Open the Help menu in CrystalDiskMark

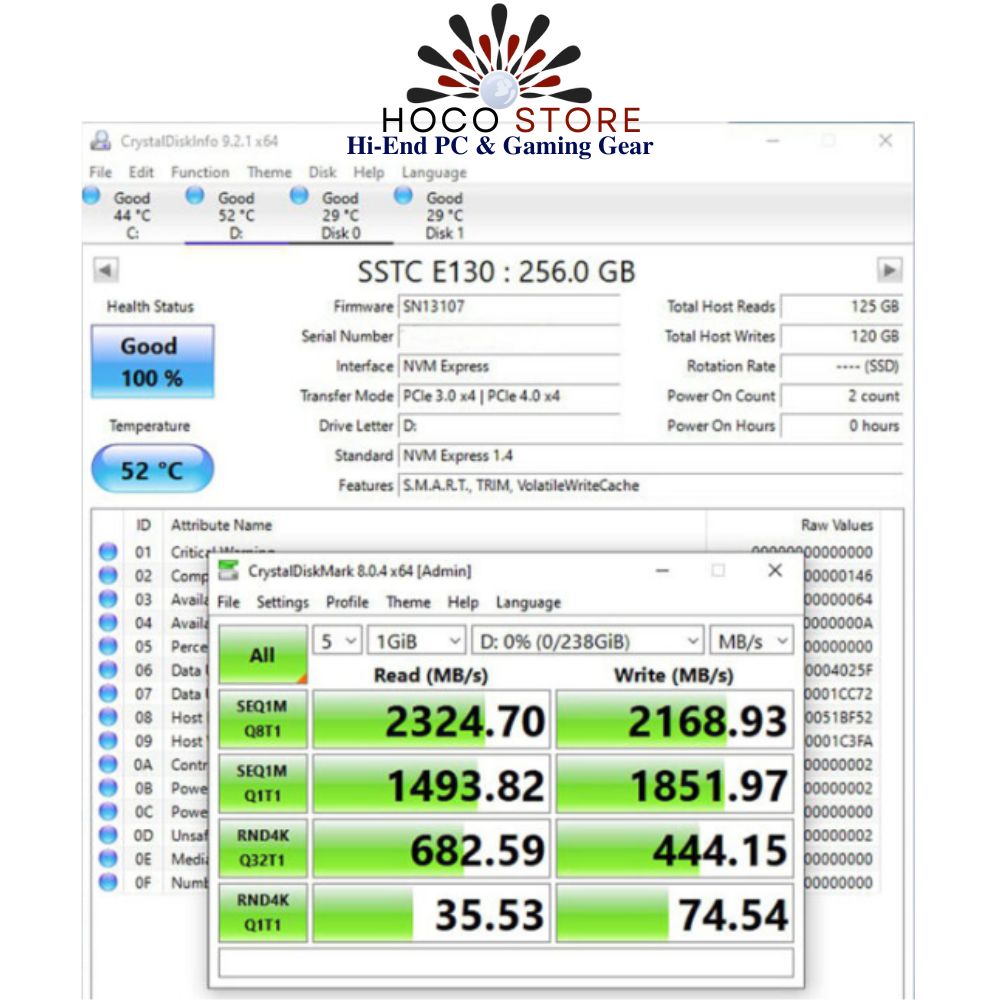click(x=462, y=602)
